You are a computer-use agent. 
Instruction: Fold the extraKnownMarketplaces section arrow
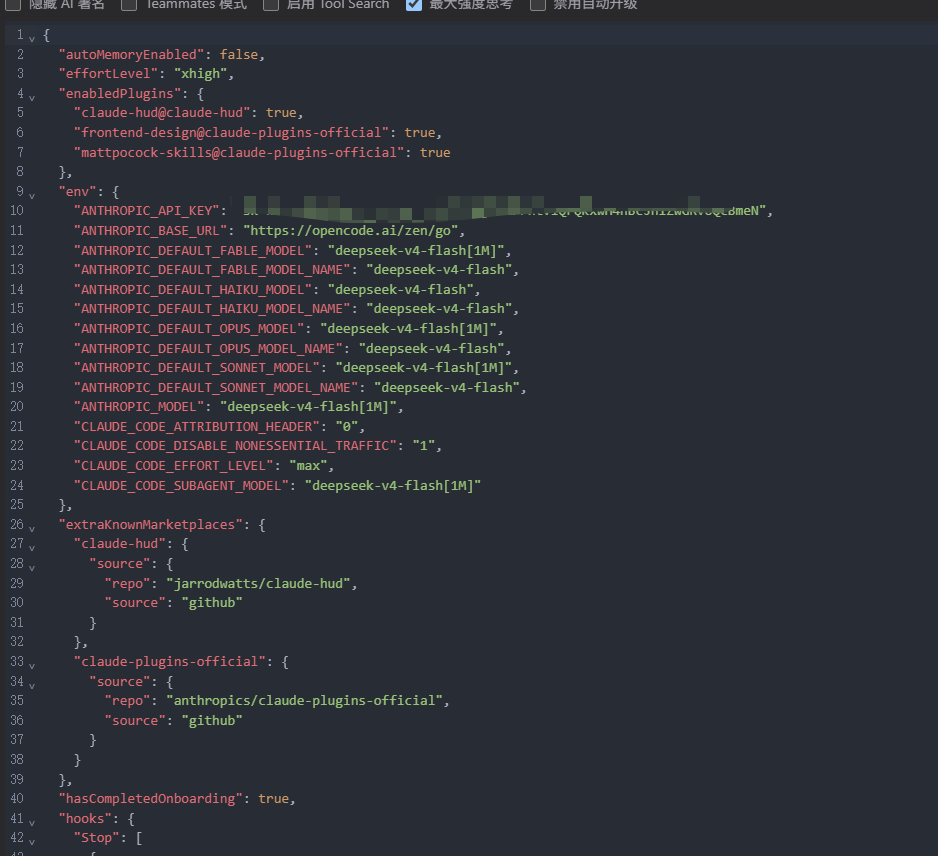pos(32,529)
